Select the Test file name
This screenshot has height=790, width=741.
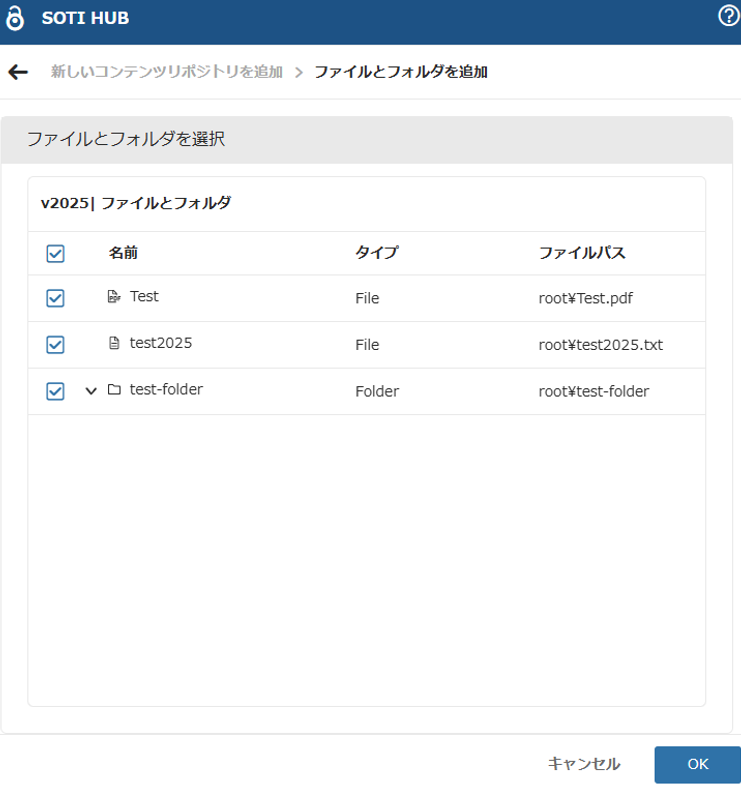(144, 296)
